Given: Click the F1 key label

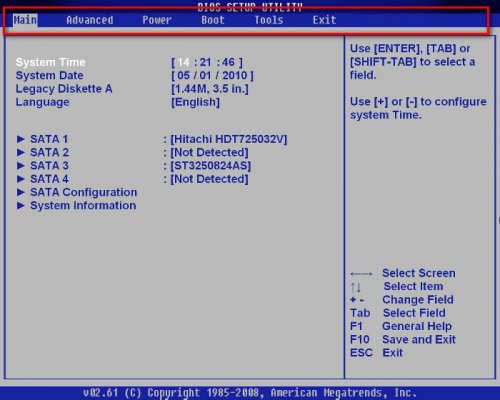Looking at the screenshot, I should click(356, 326).
